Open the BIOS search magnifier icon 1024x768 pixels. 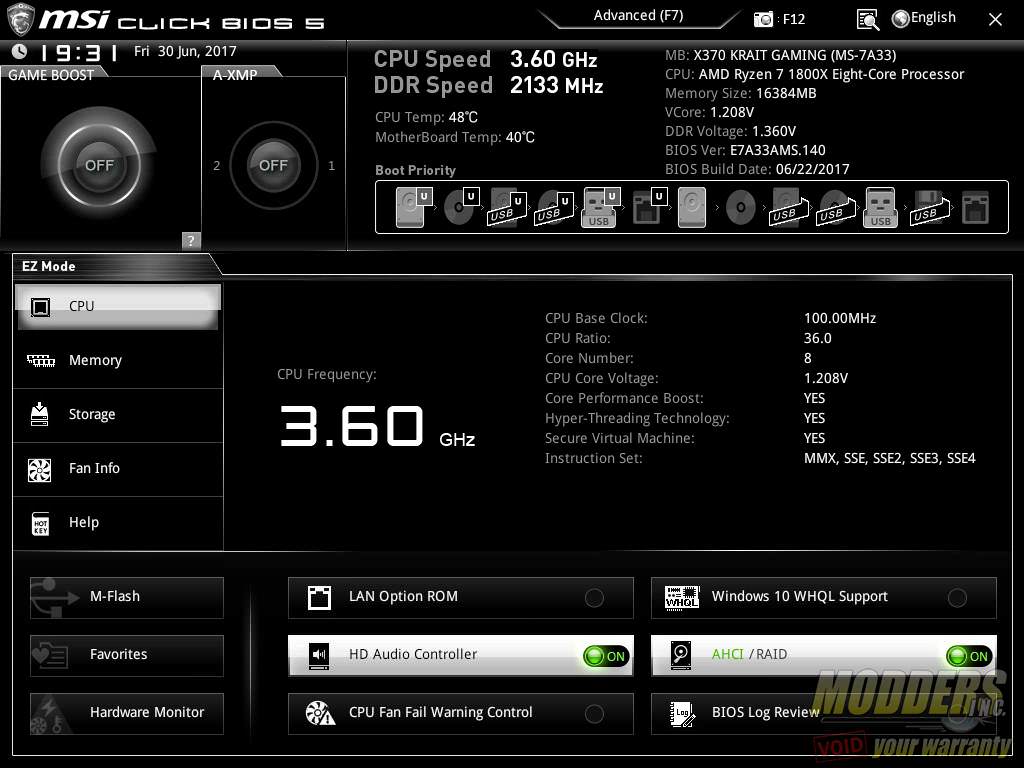coord(867,20)
